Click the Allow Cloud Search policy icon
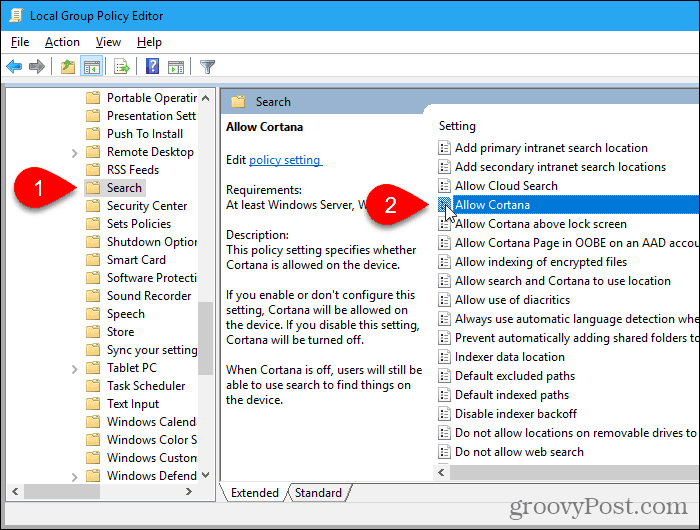Screen dimensions: 700x530 (x=444, y=186)
